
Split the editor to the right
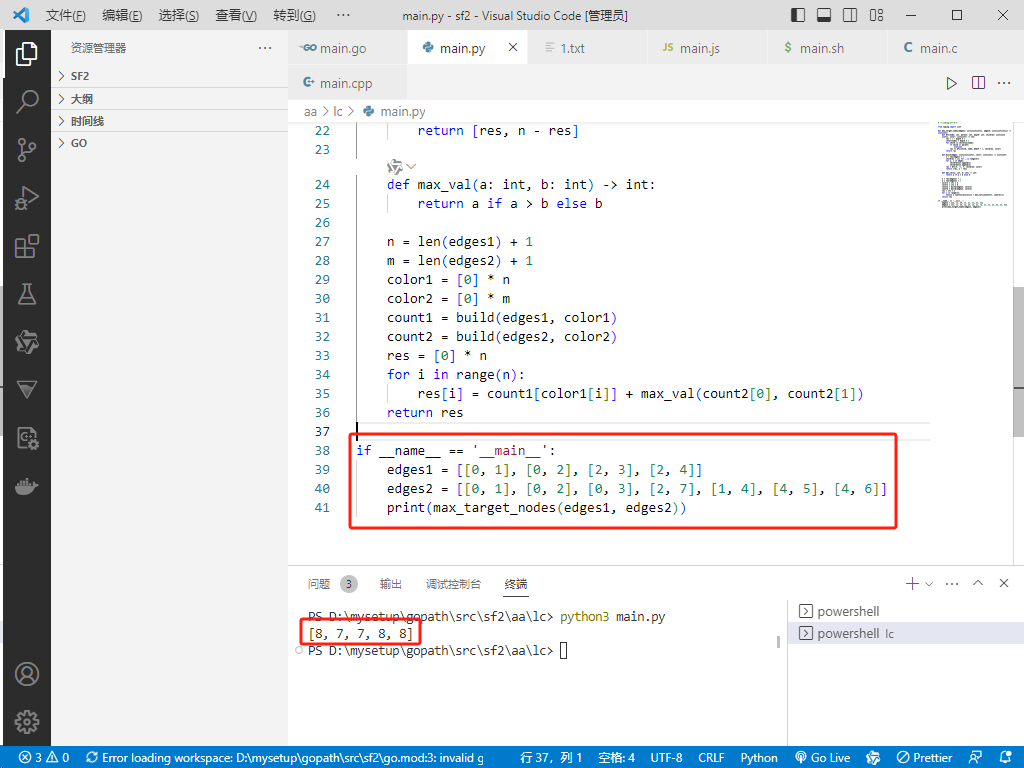978,83
